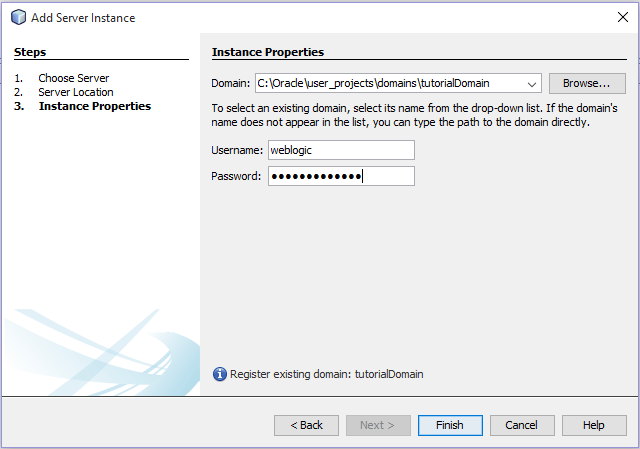Select step 1 Choose Server
640x449 pixels.
73,78
